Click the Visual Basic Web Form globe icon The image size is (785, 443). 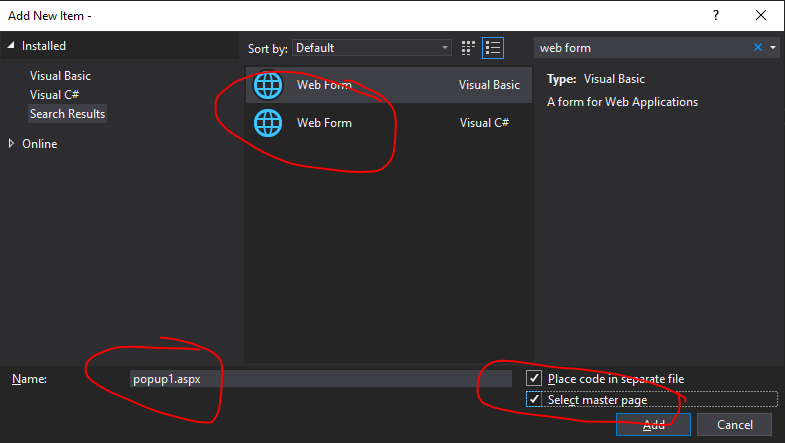pos(268,85)
